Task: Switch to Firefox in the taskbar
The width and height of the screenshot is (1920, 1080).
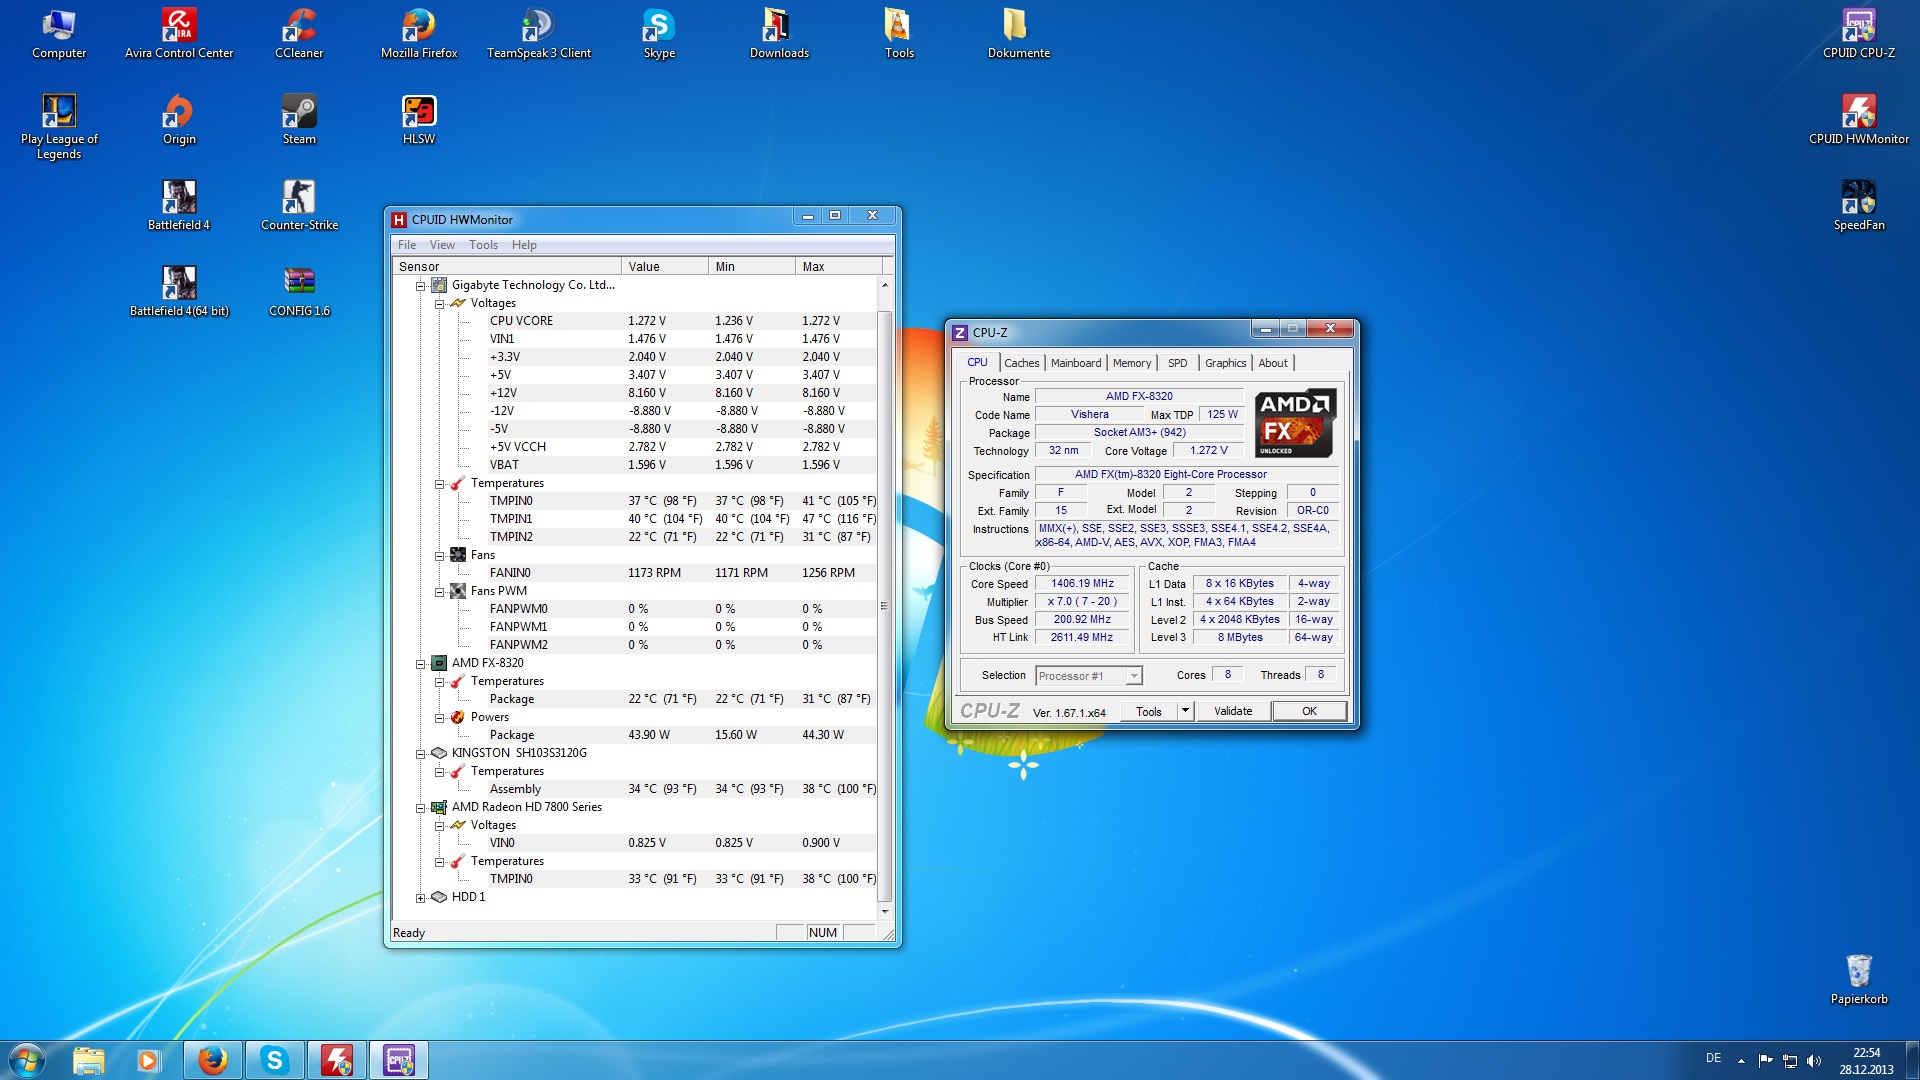Action: pyautogui.click(x=212, y=1060)
